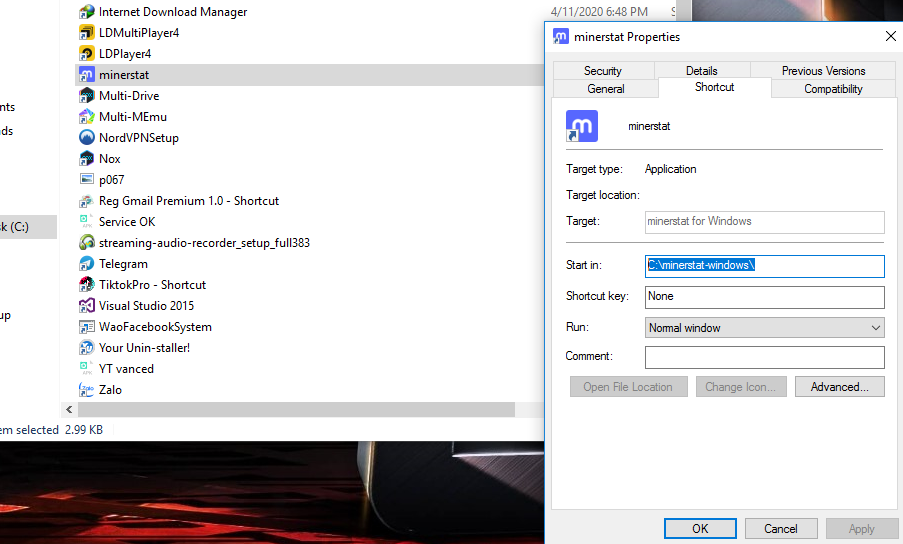Switch to the Compatibility tab
This screenshot has width=903, height=544.
(x=832, y=89)
